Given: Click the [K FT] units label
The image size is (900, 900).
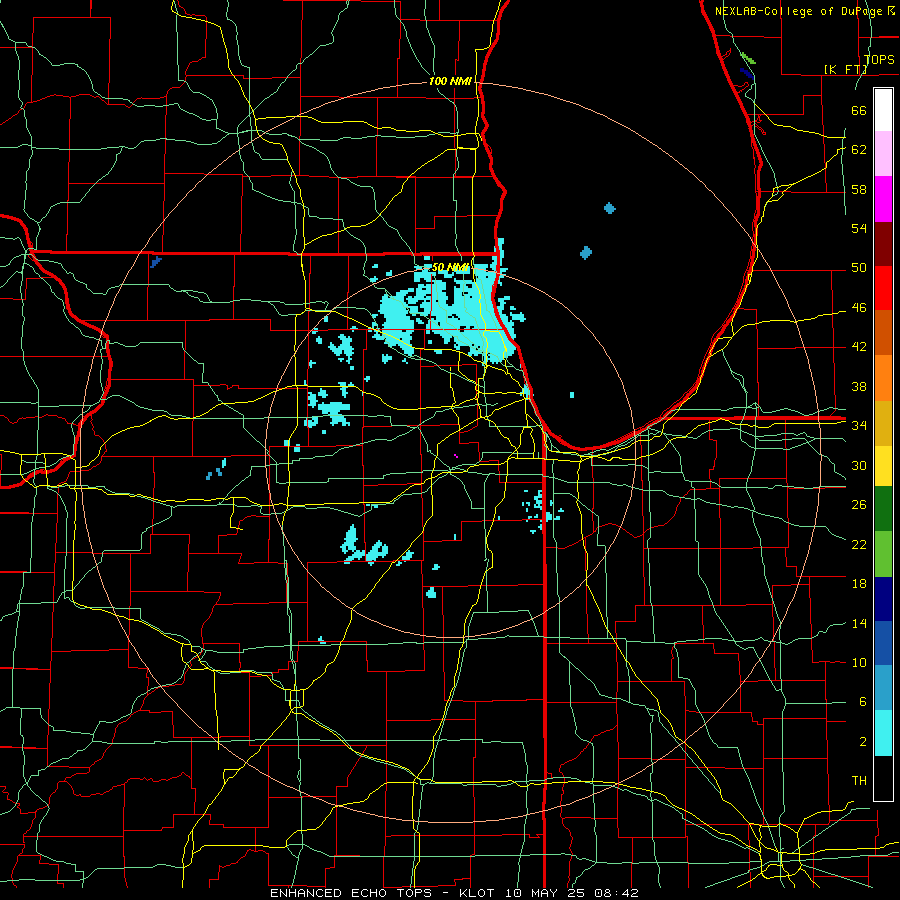Looking at the screenshot, I should 845,69.
